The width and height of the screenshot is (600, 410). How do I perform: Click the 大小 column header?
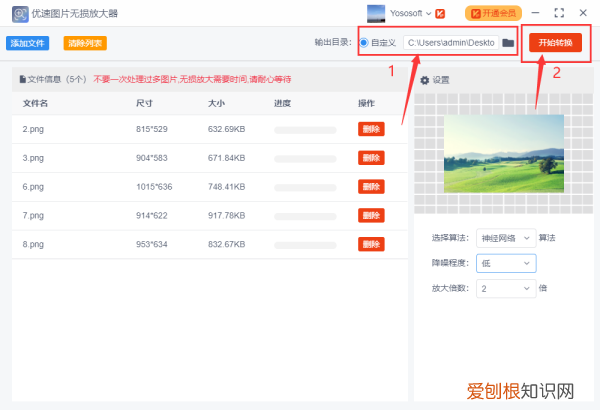point(216,103)
